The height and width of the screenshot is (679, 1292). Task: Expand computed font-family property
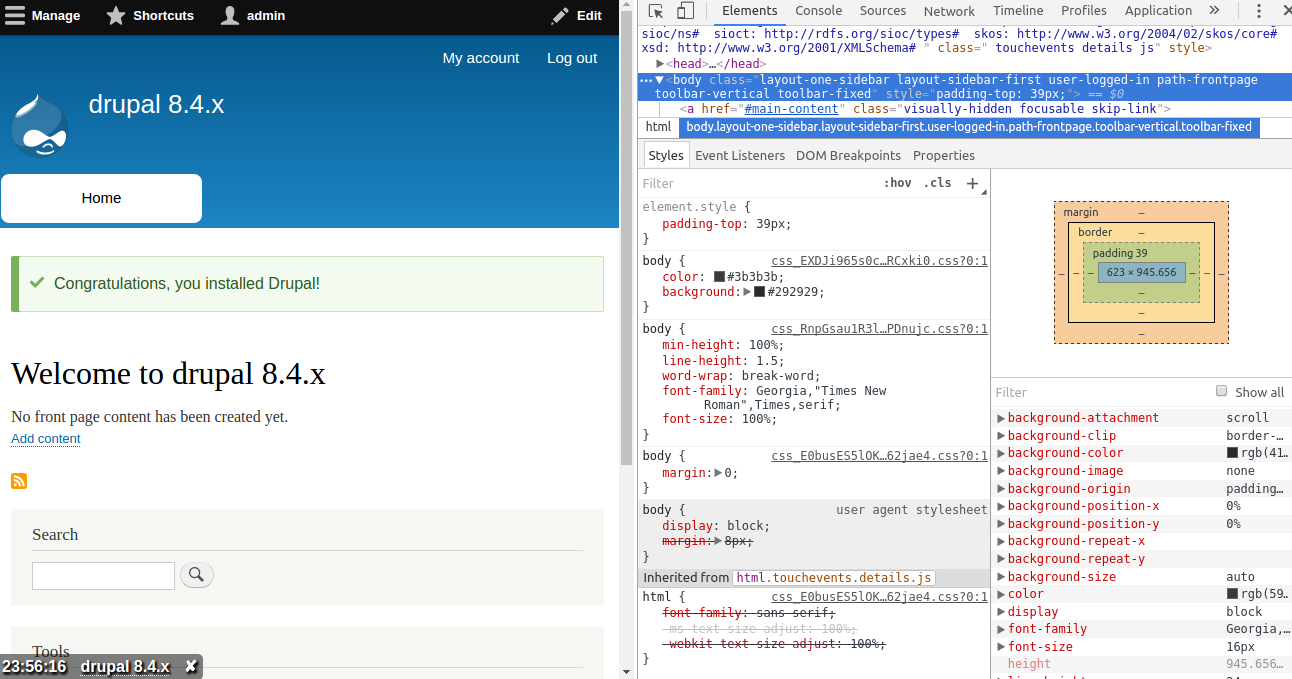coord(1001,629)
